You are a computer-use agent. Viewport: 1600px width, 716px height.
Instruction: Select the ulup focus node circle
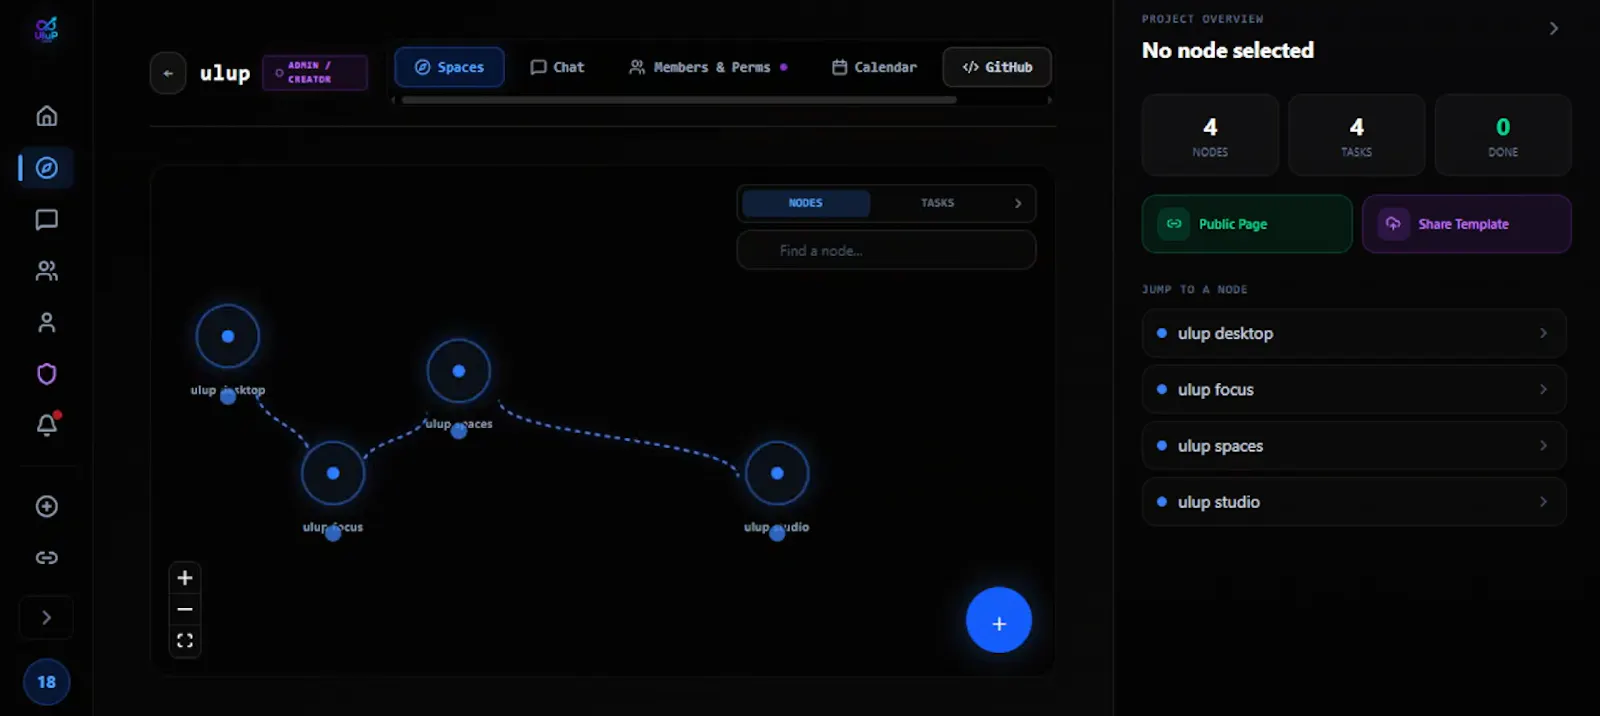333,473
